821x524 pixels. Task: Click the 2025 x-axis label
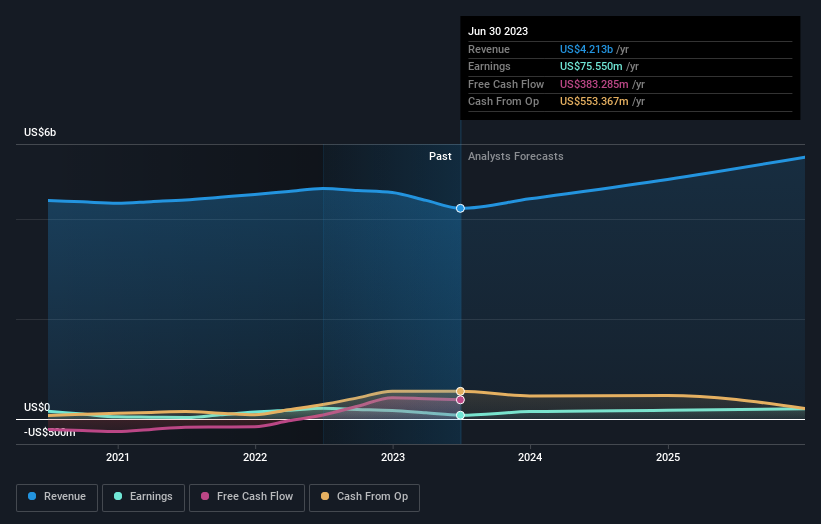pyautogui.click(x=668, y=458)
